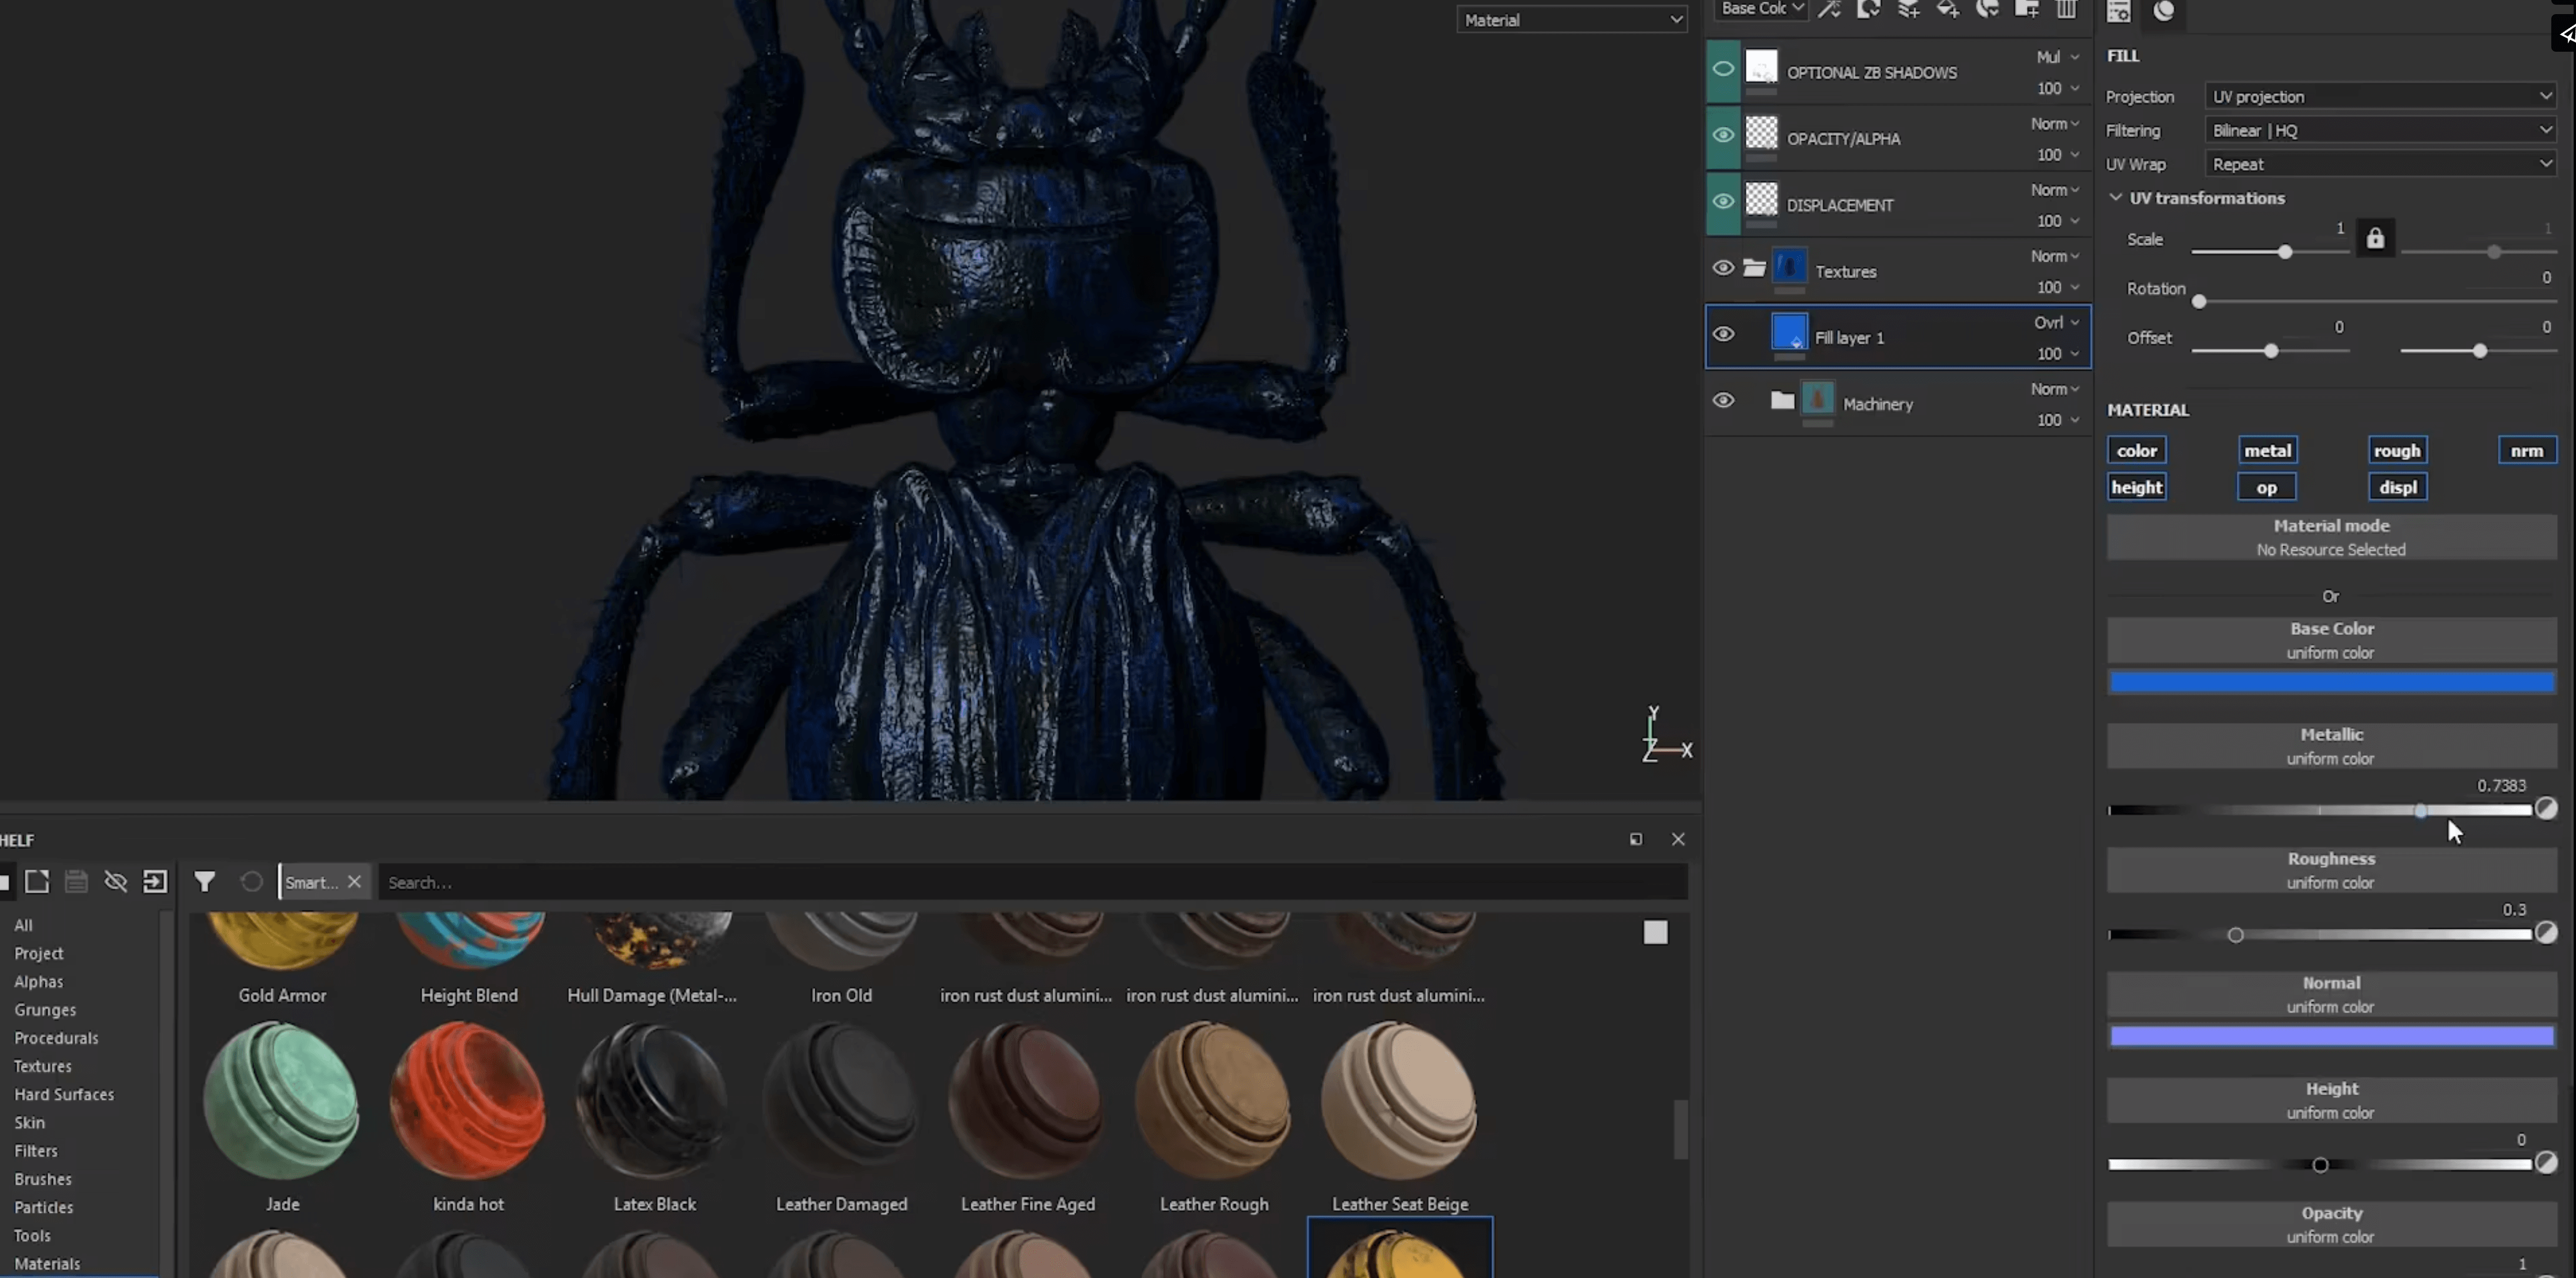This screenshot has height=1278, width=2576.
Task: Change Fill layer 1 Ovrl blend mode
Action: pyautogui.click(x=2056, y=322)
